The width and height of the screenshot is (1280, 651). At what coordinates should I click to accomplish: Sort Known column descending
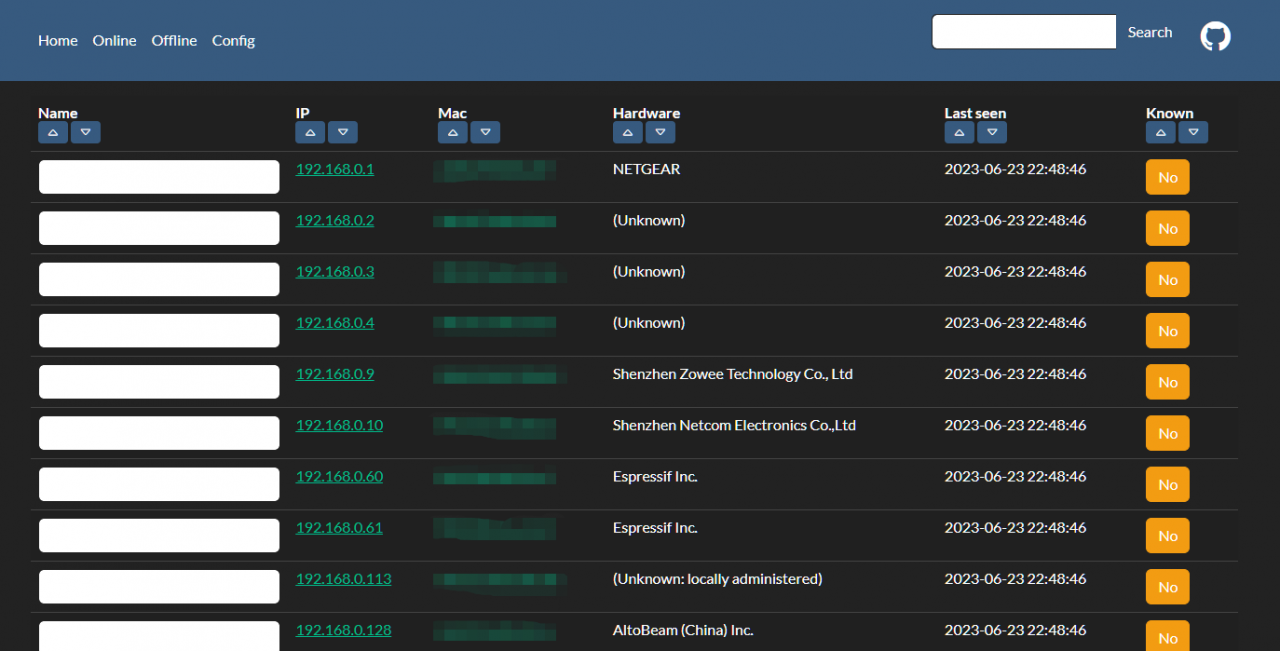(x=1193, y=132)
